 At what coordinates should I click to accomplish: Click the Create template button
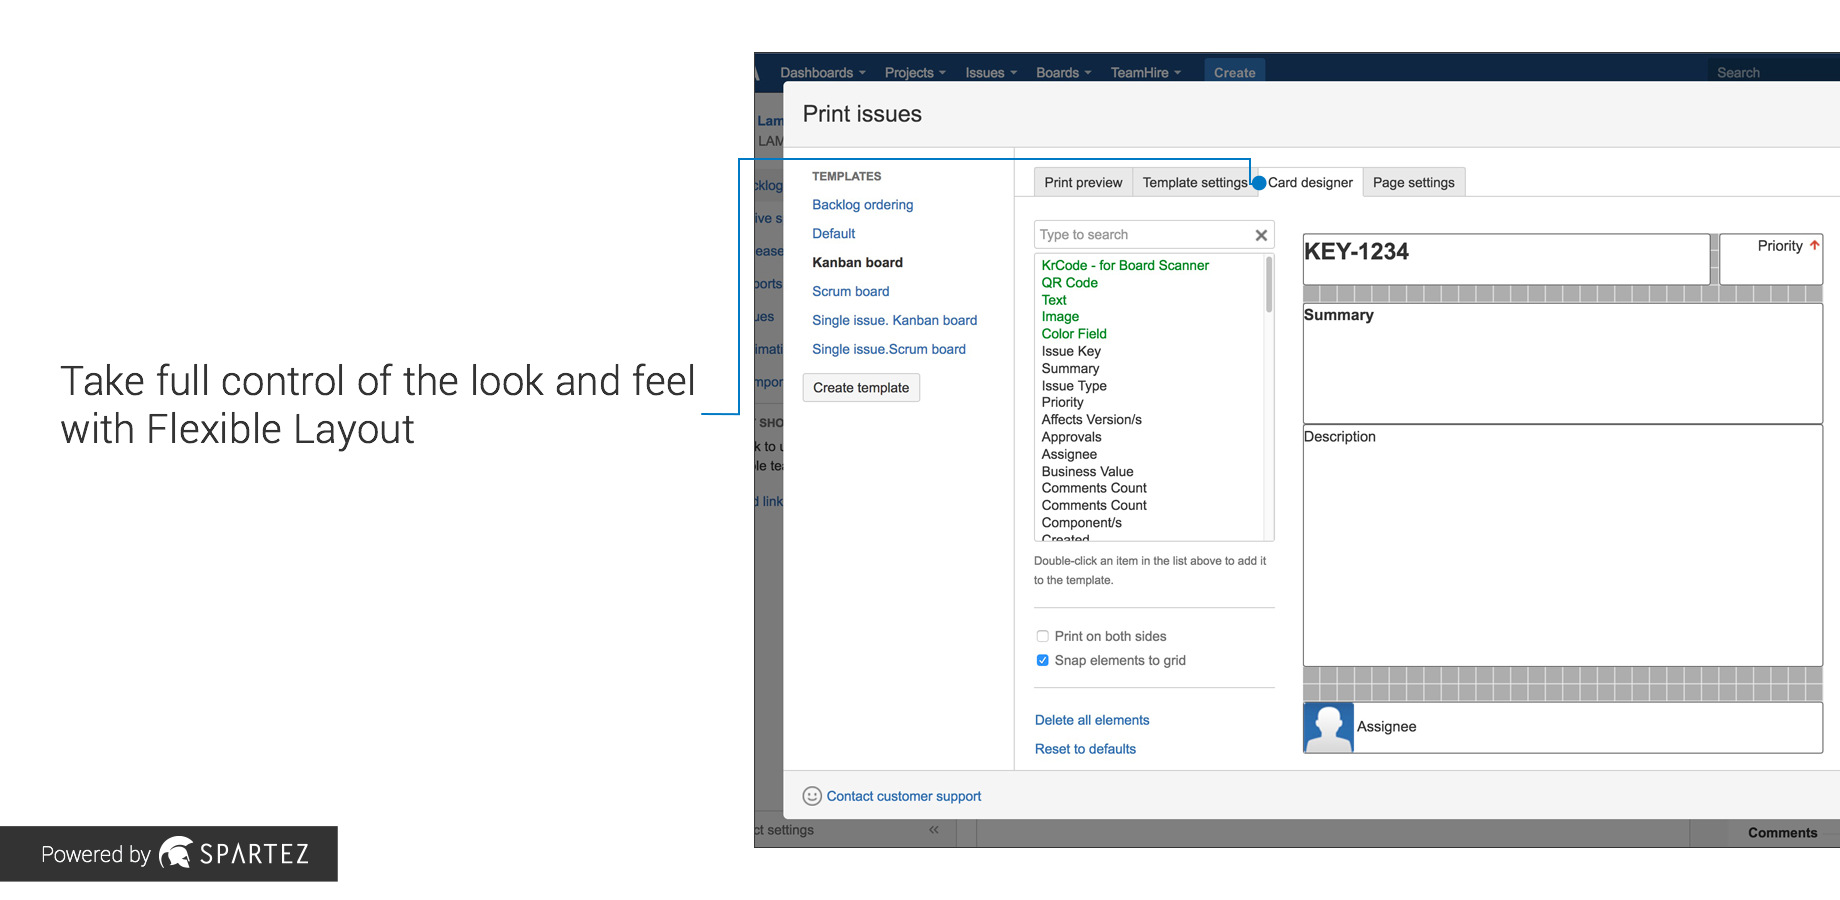(x=861, y=388)
